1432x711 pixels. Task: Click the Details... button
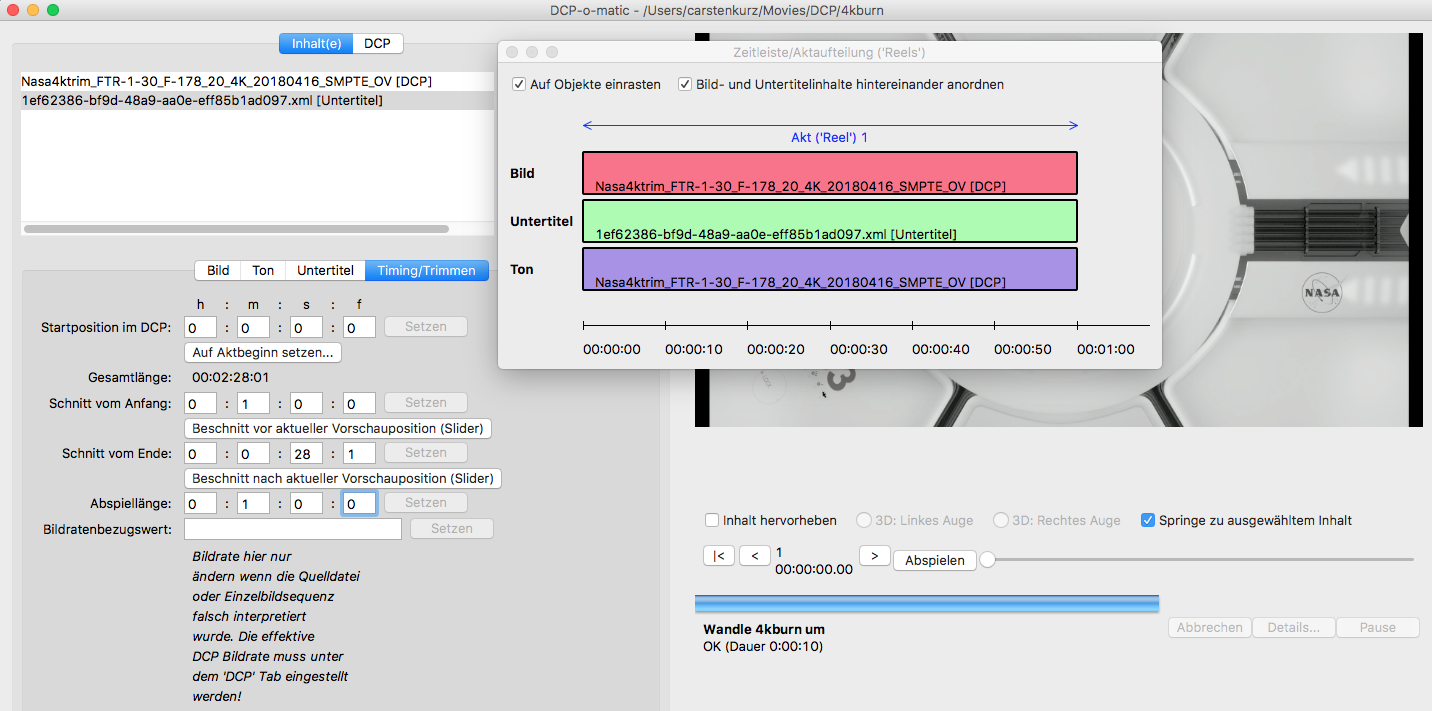coord(1294,627)
